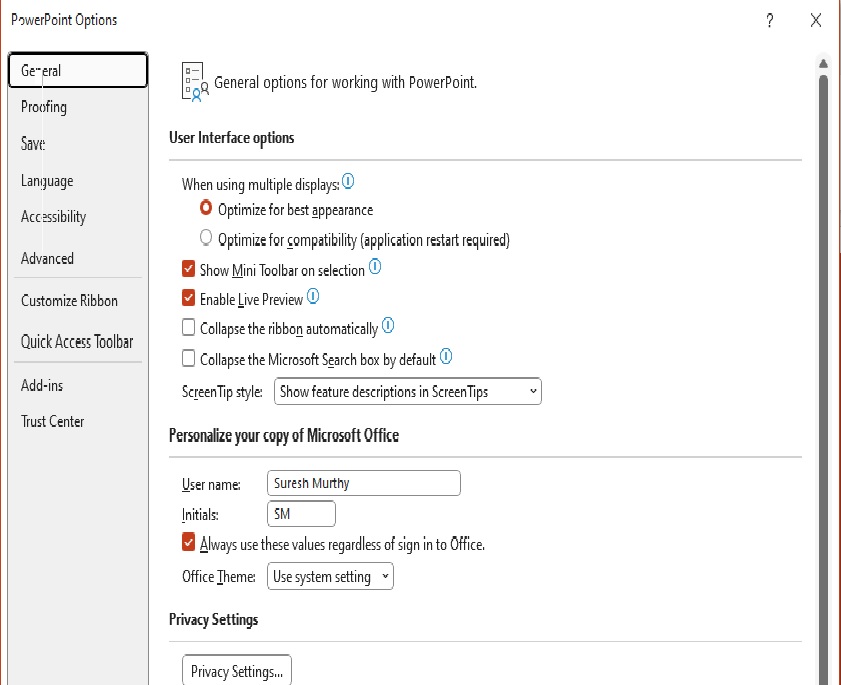
Task: Uncheck Always use these values checkbox
Action: 188,542
